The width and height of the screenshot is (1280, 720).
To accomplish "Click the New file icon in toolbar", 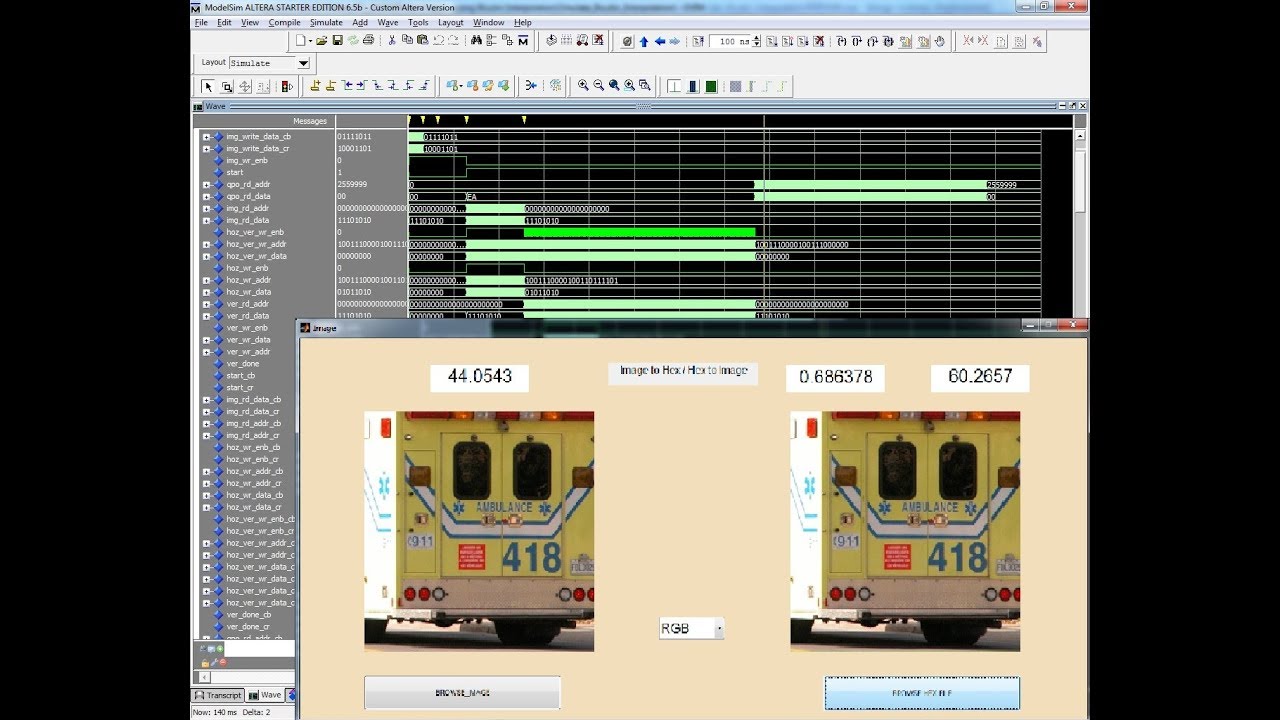I will pos(301,41).
